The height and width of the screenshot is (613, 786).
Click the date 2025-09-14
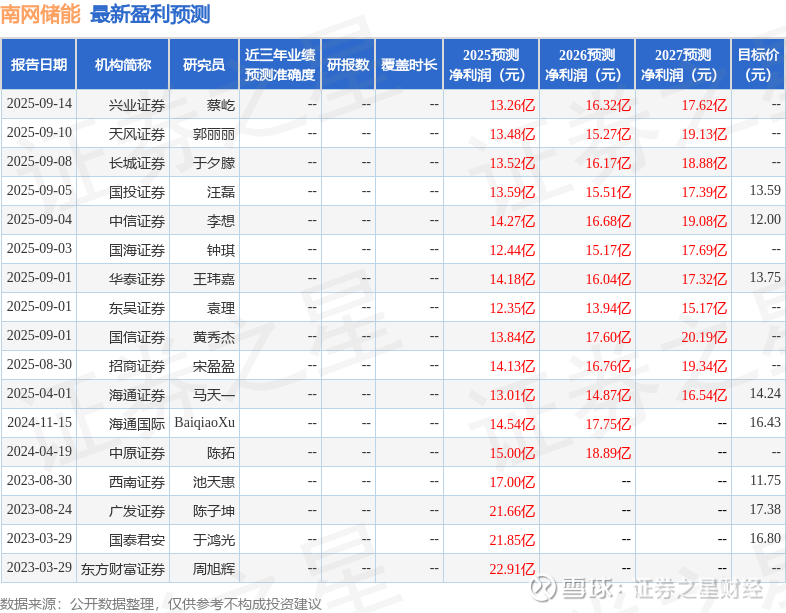(x=39, y=104)
